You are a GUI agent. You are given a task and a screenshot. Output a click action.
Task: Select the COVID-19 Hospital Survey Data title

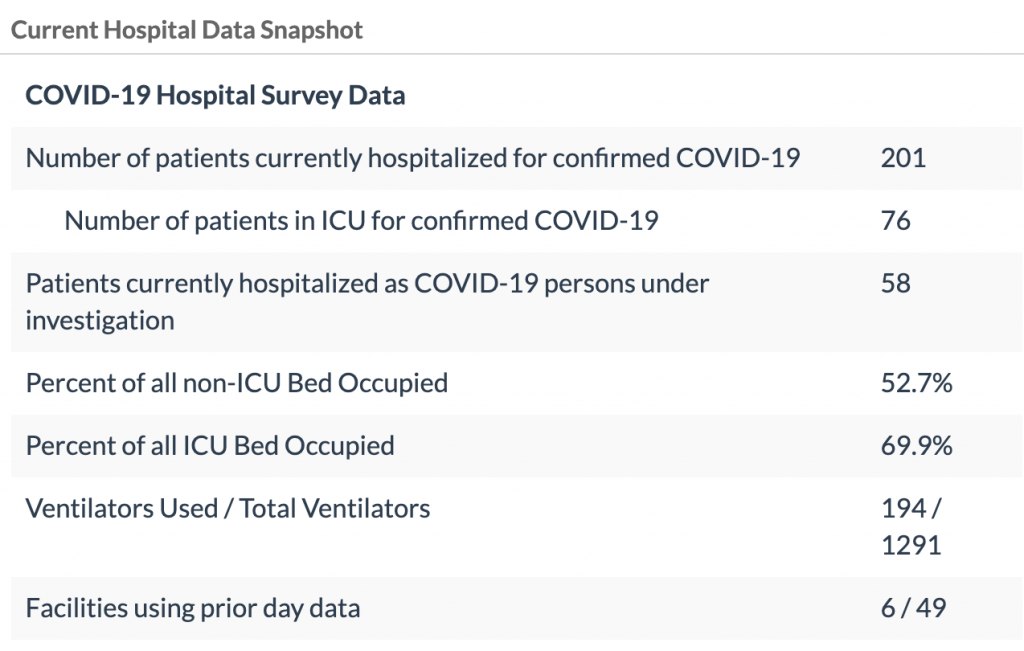[215, 96]
